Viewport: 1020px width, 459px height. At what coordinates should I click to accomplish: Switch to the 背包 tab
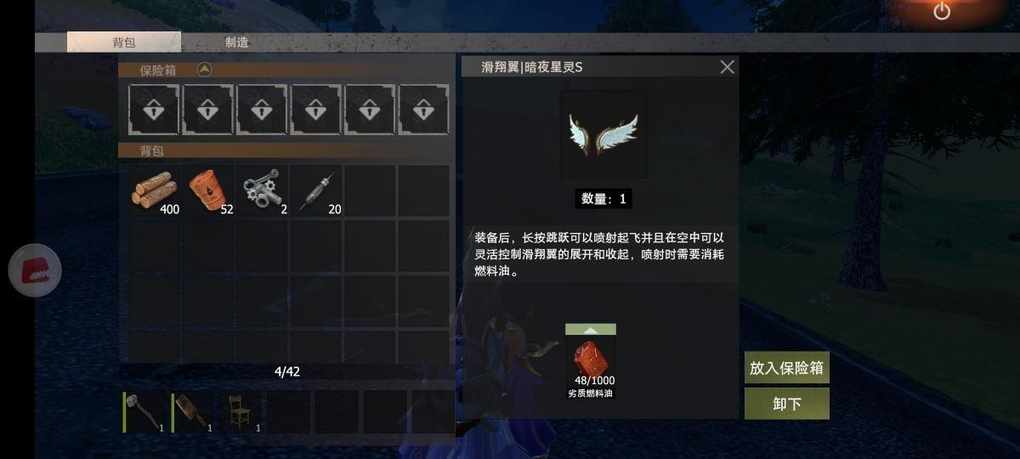click(124, 42)
